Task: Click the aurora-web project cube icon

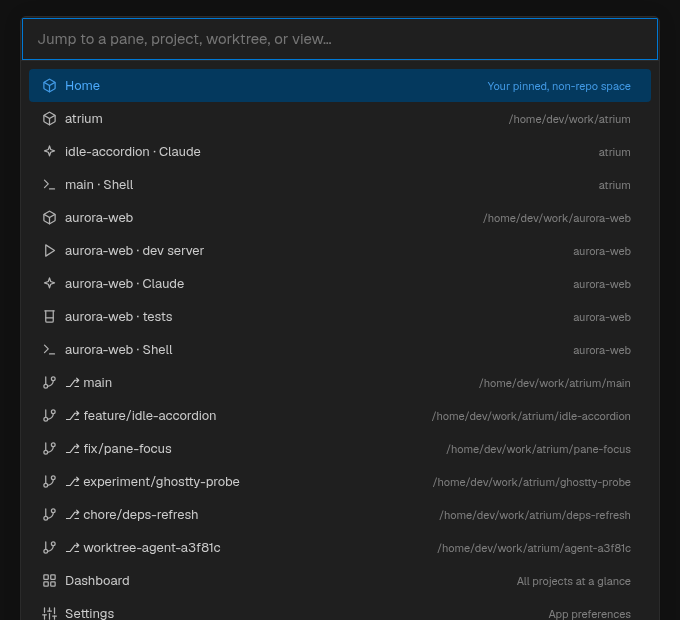Action: 49,217
